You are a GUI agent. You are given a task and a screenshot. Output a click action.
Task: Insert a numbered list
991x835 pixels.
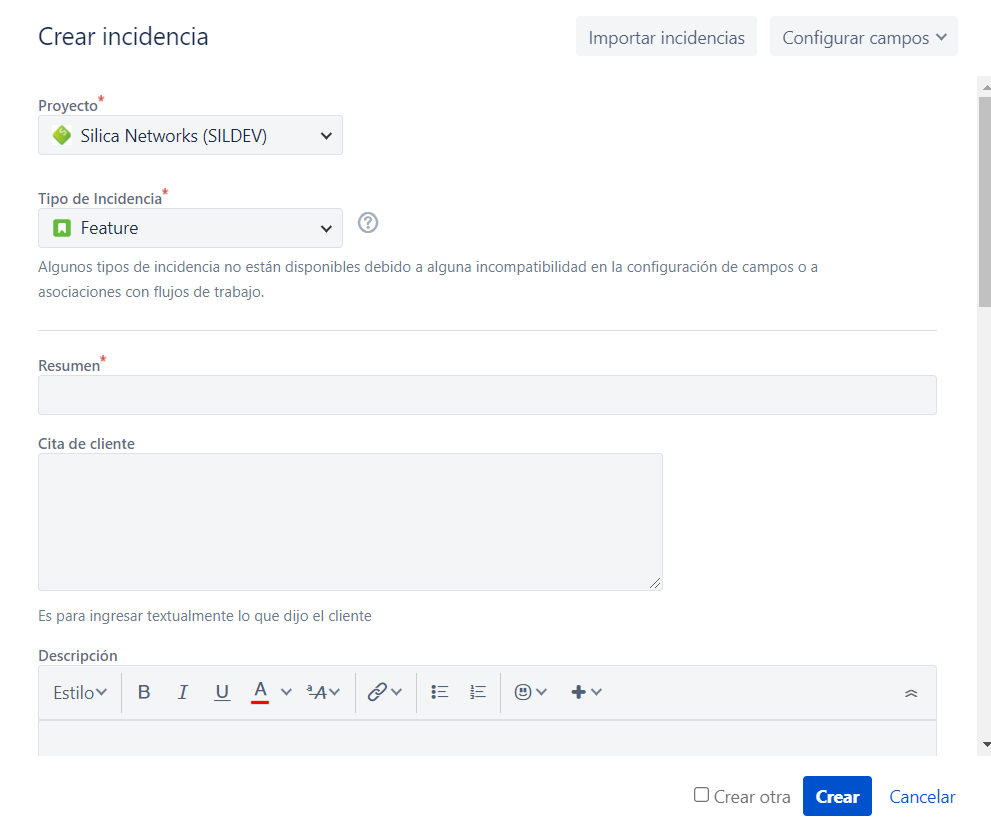(x=478, y=692)
